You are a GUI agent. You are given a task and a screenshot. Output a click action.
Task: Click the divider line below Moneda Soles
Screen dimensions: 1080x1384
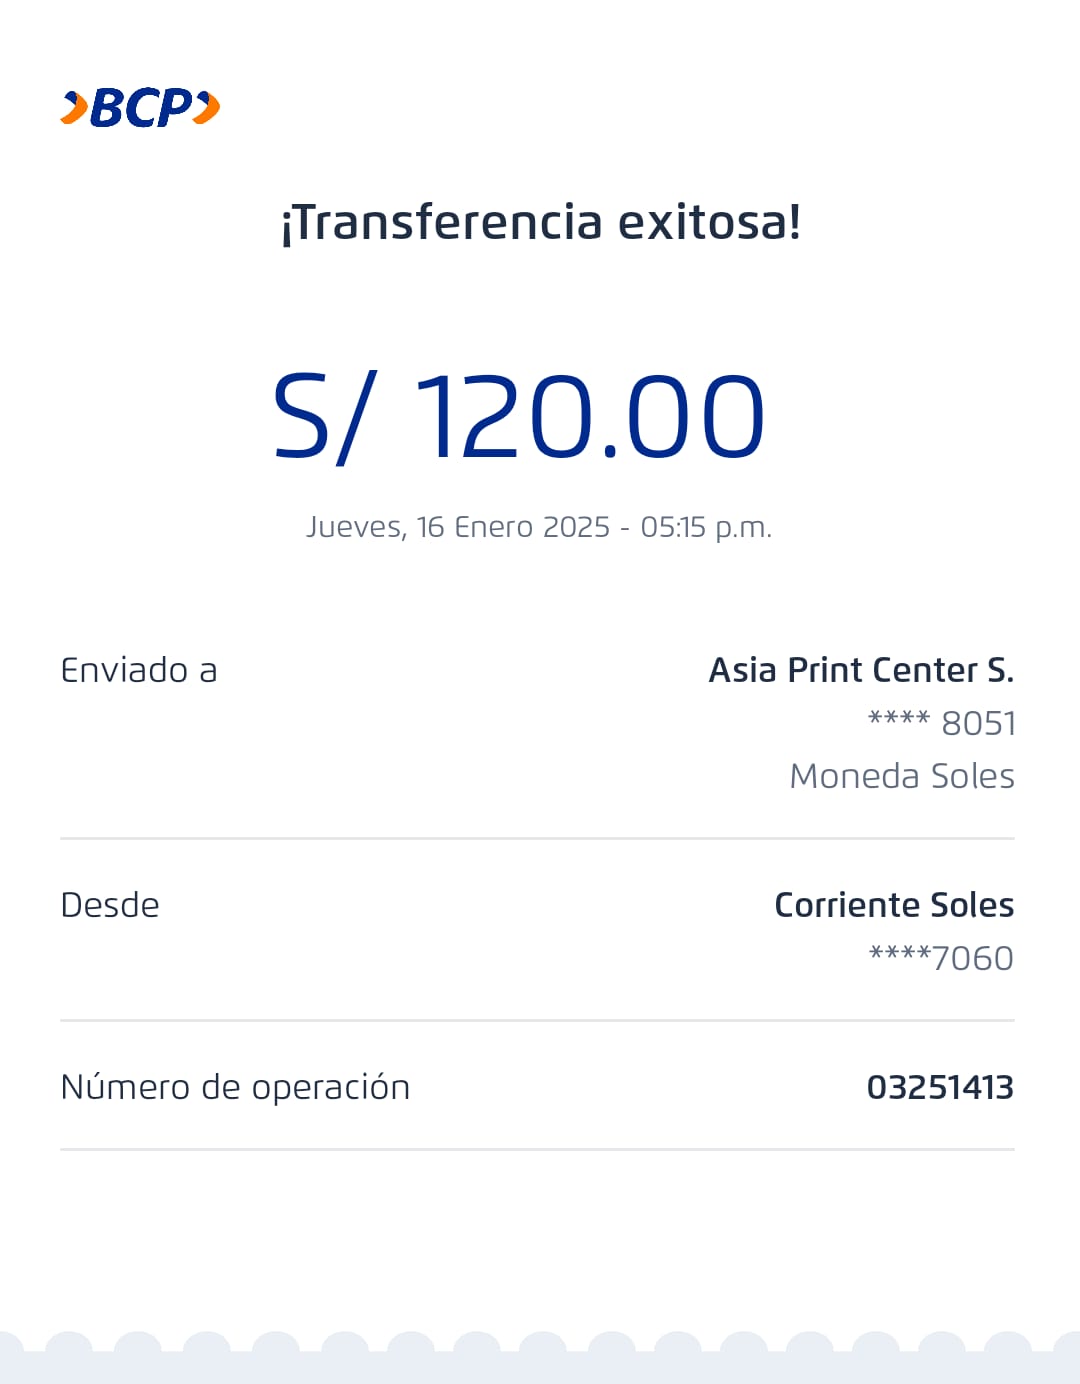[537, 838]
